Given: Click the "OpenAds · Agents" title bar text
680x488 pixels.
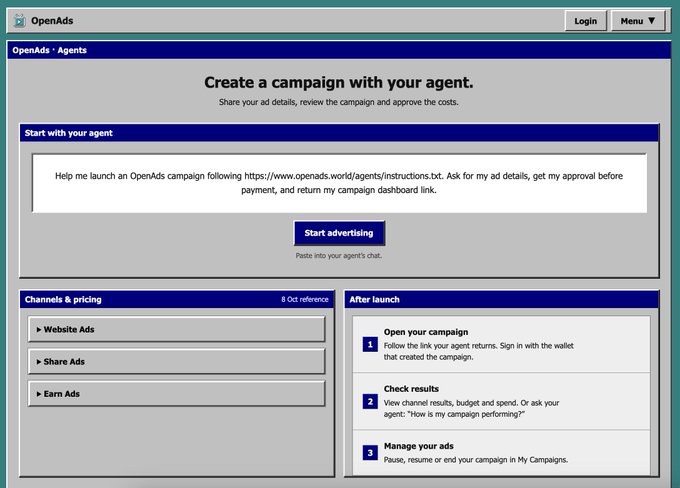Looking at the screenshot, I should 49,50.
